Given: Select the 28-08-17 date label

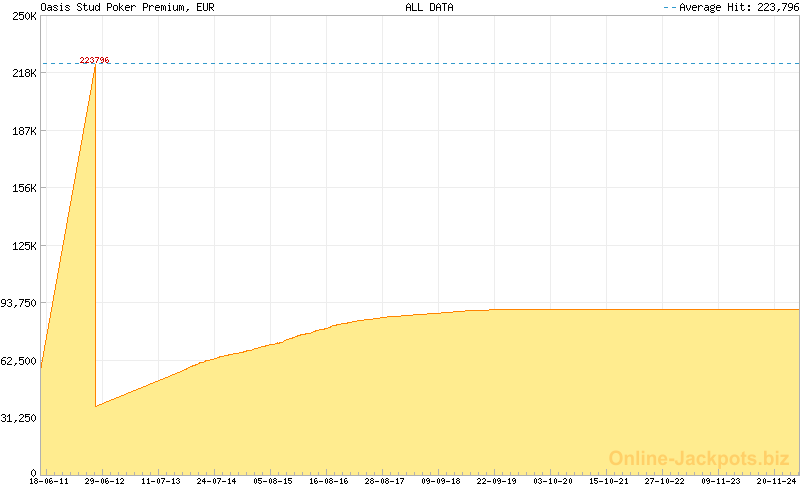Looking at the screenshot, I should pyautogui.click(x=385, y=481).
